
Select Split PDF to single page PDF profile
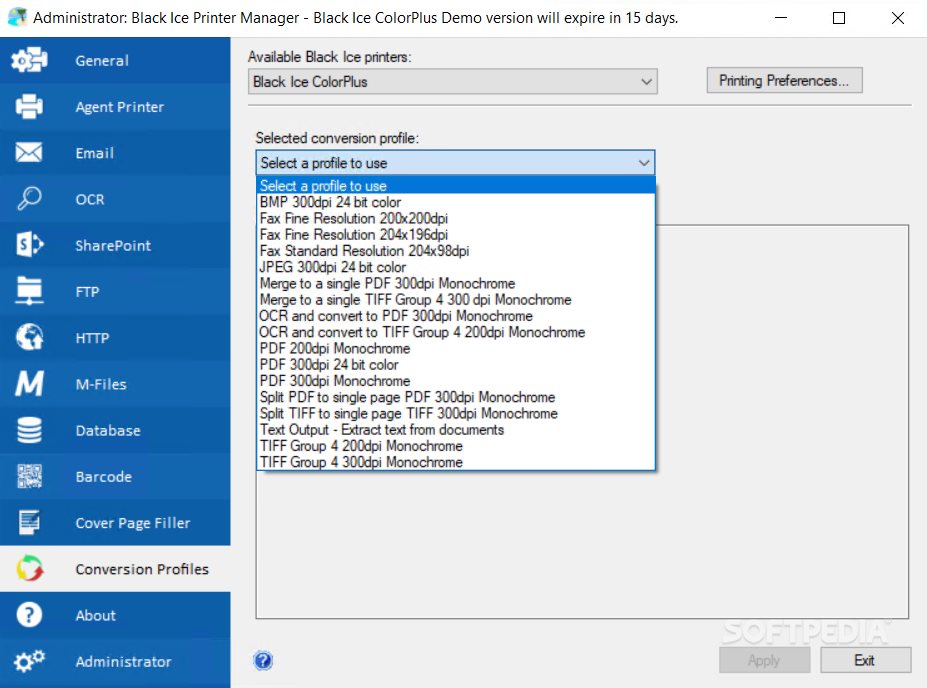tap(456, 397)
